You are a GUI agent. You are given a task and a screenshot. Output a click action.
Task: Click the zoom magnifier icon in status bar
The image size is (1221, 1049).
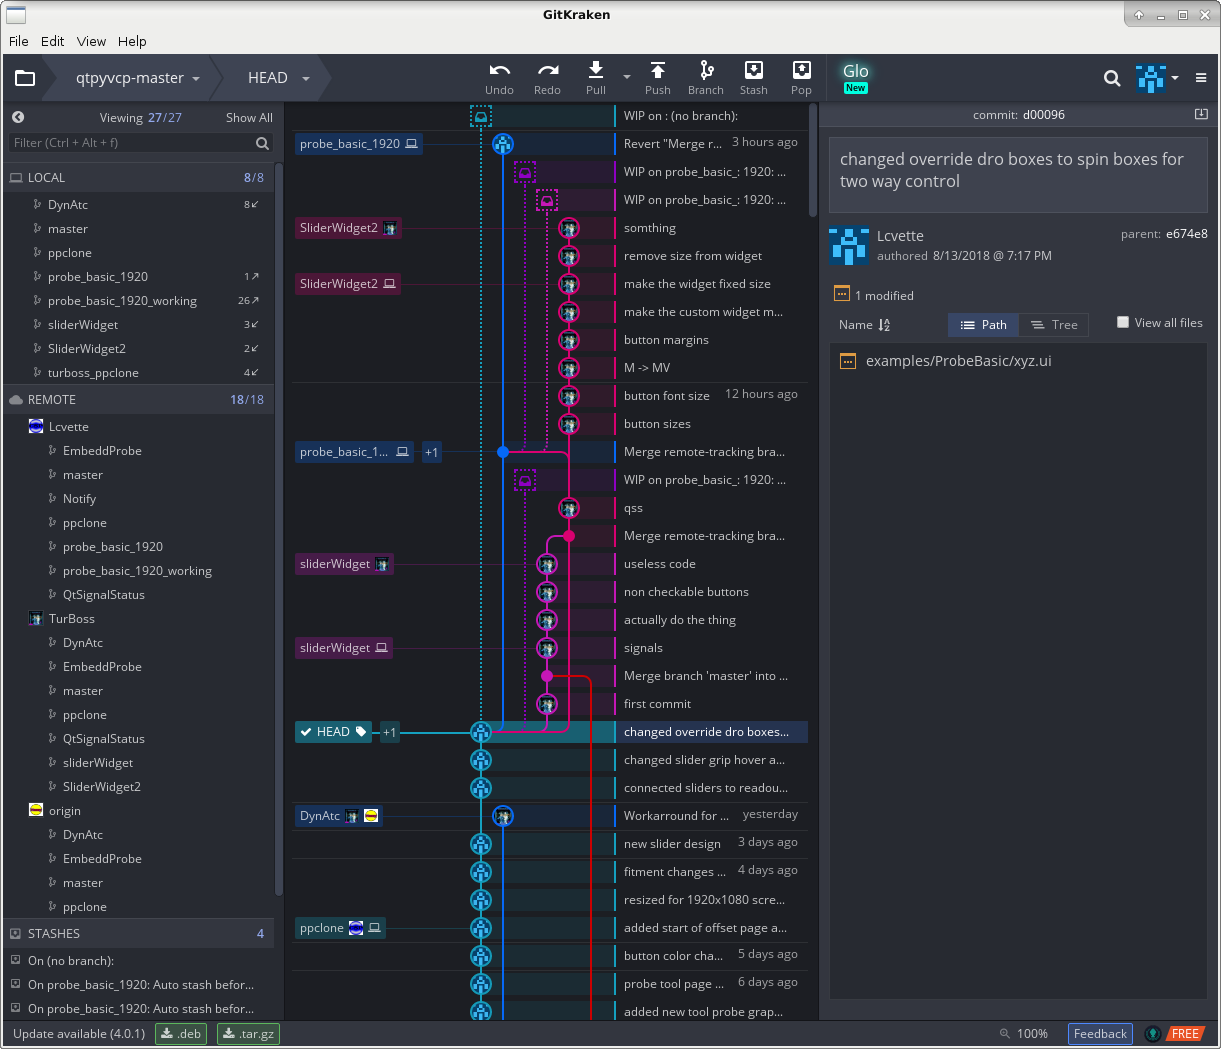pos(1004,1033)
